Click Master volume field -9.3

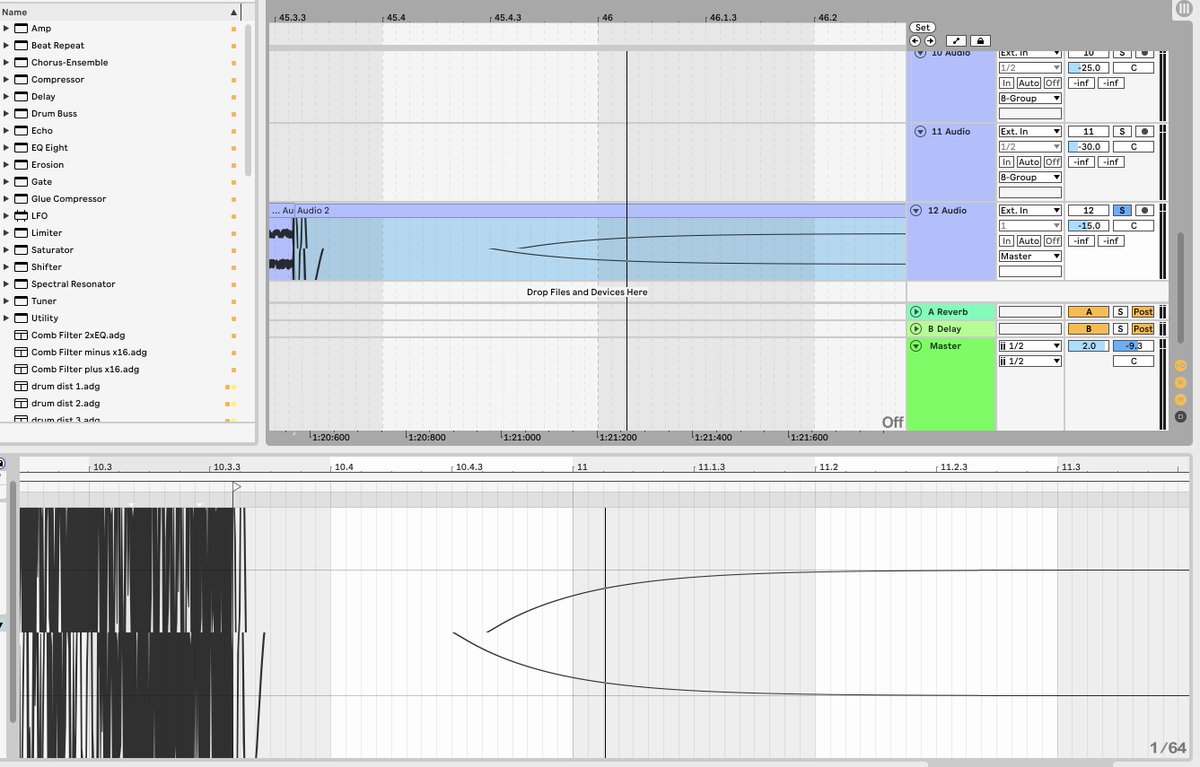click(1133, 346)
